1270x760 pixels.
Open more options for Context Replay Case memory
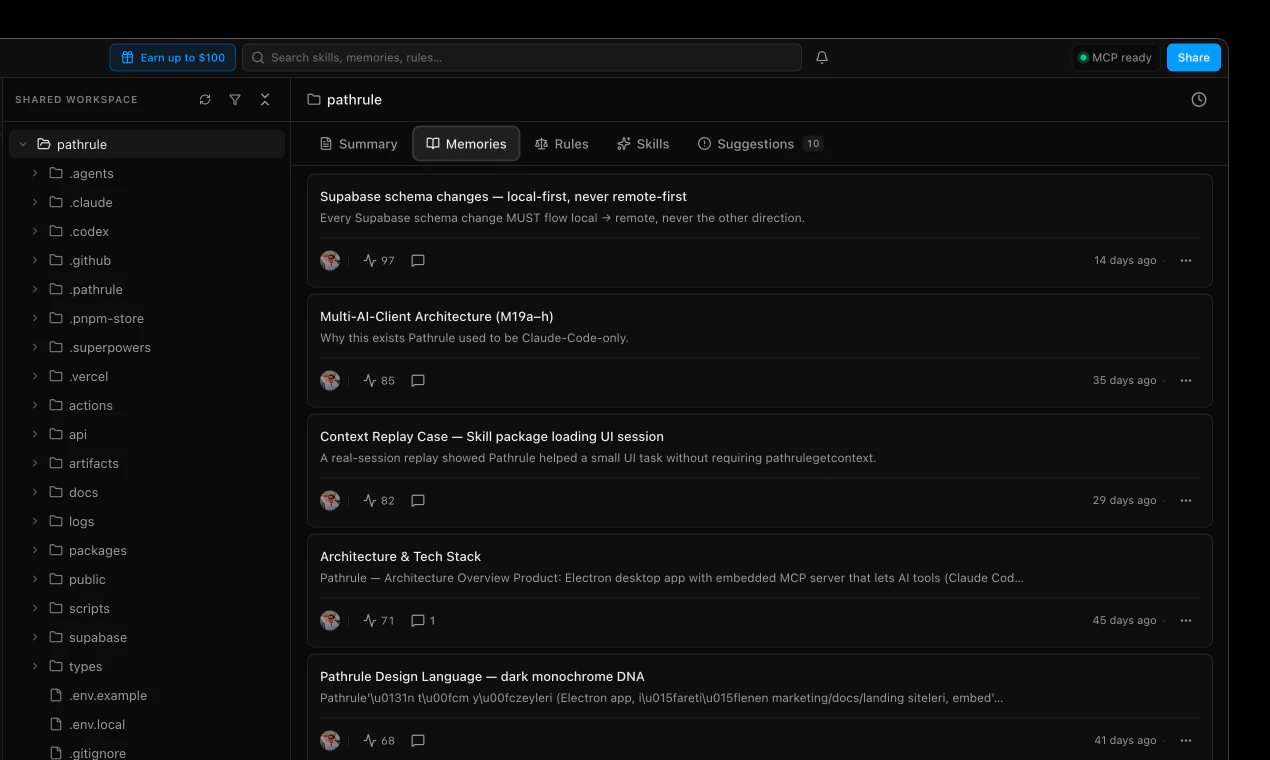(x=1186, y=501)
